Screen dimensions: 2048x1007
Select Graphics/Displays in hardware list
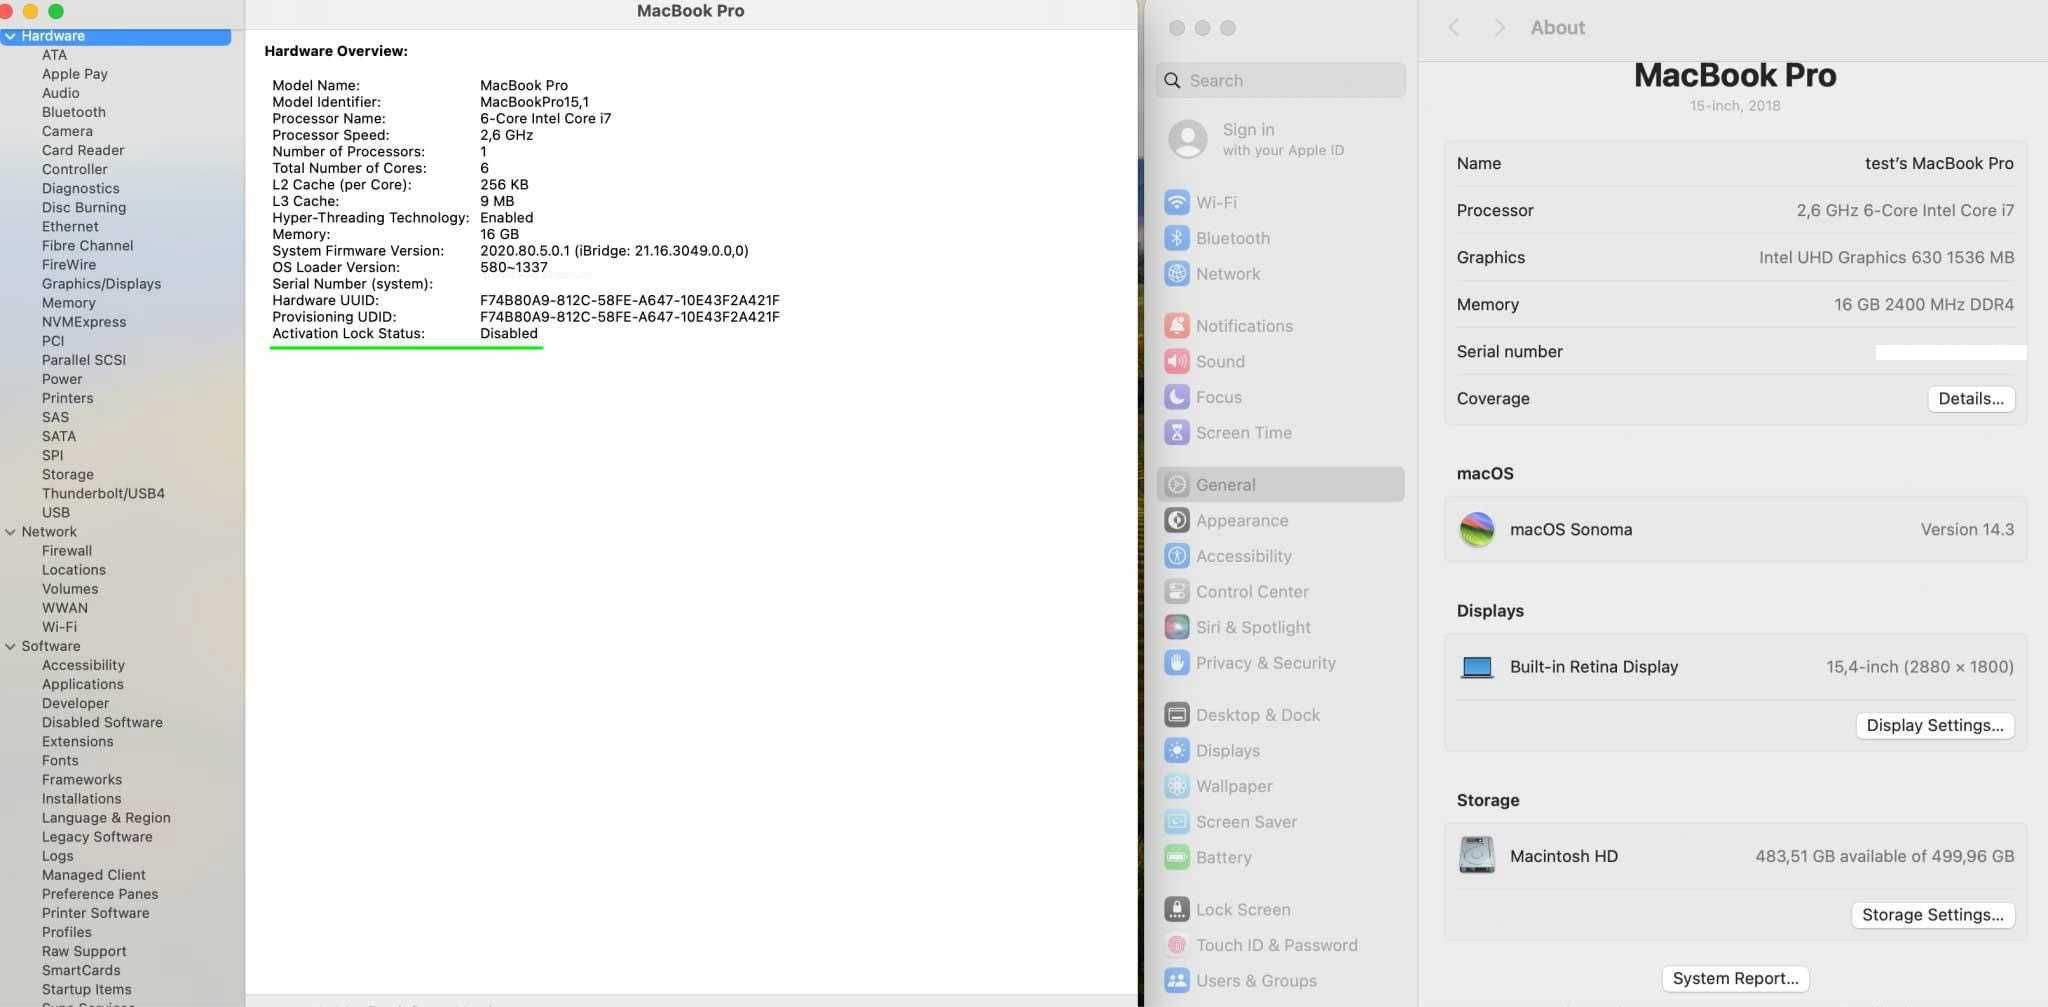tap(101, 284)
